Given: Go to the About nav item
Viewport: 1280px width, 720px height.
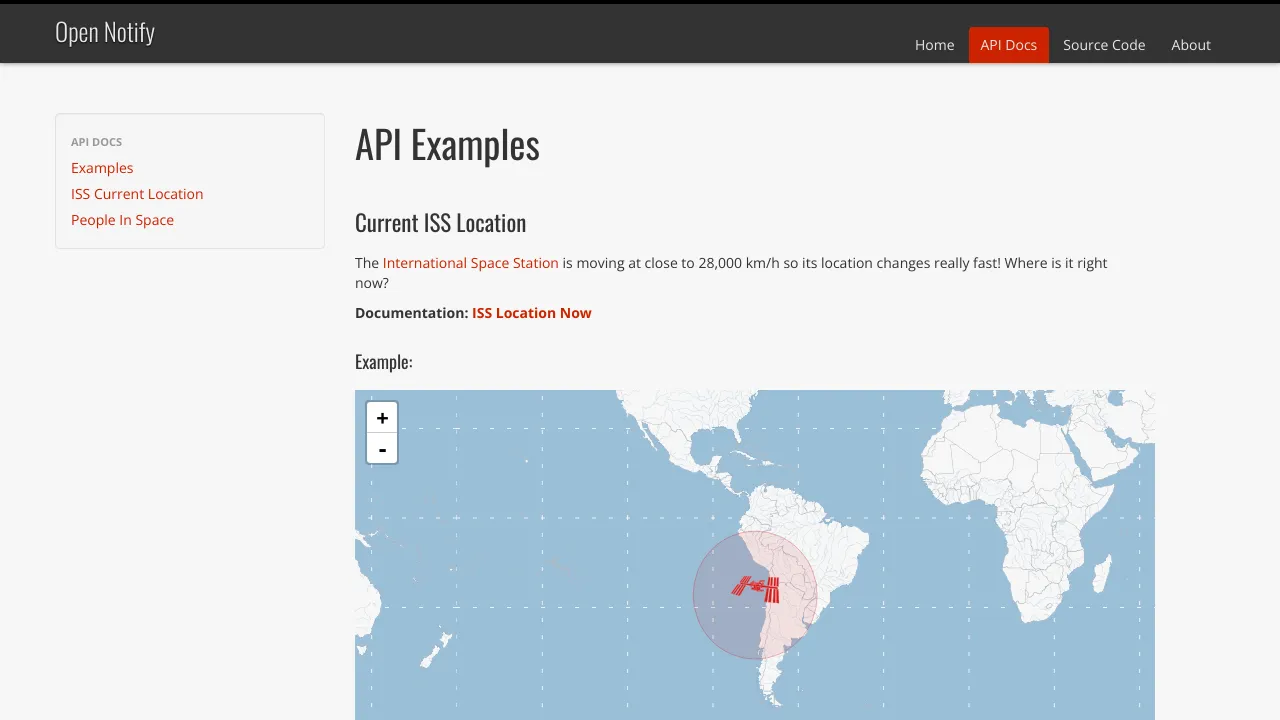Looking at the screenshot, I should pos(1191,45).
